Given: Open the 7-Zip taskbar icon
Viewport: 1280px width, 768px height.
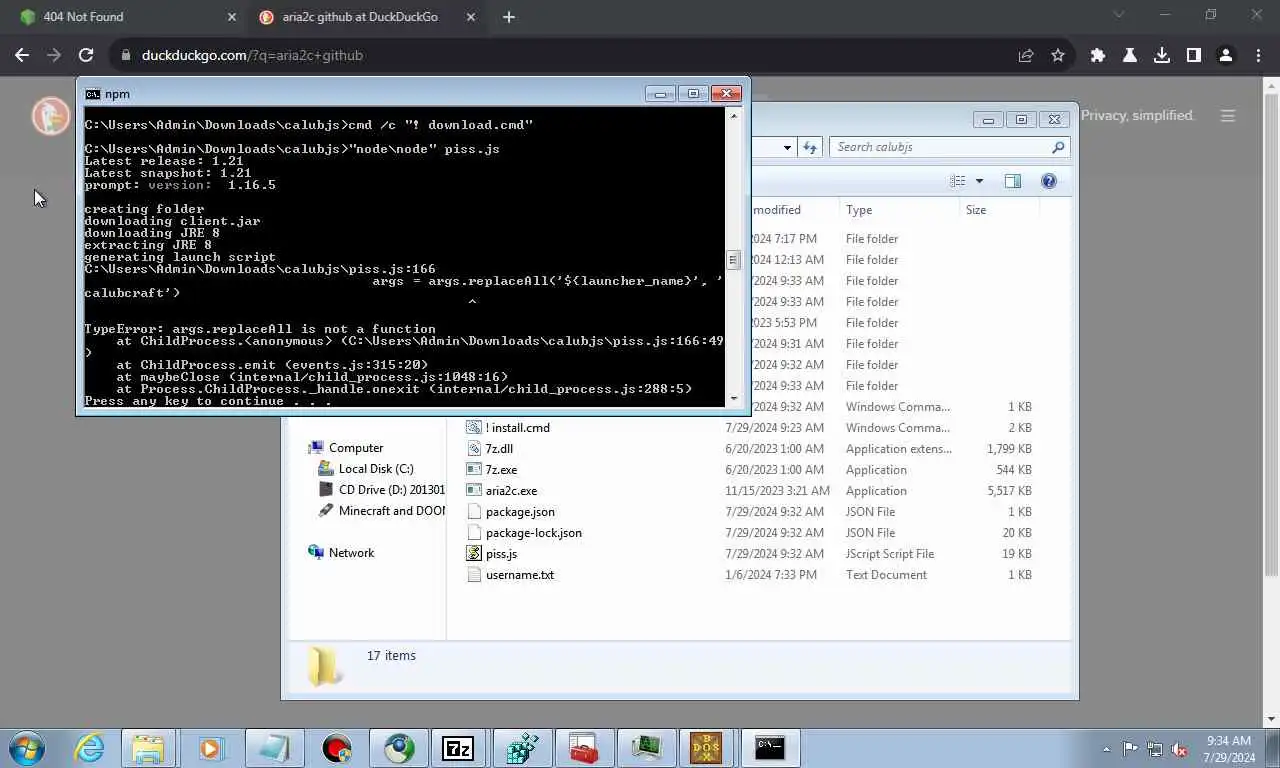Looking at the screenshot, I should [x=458, y=748].
